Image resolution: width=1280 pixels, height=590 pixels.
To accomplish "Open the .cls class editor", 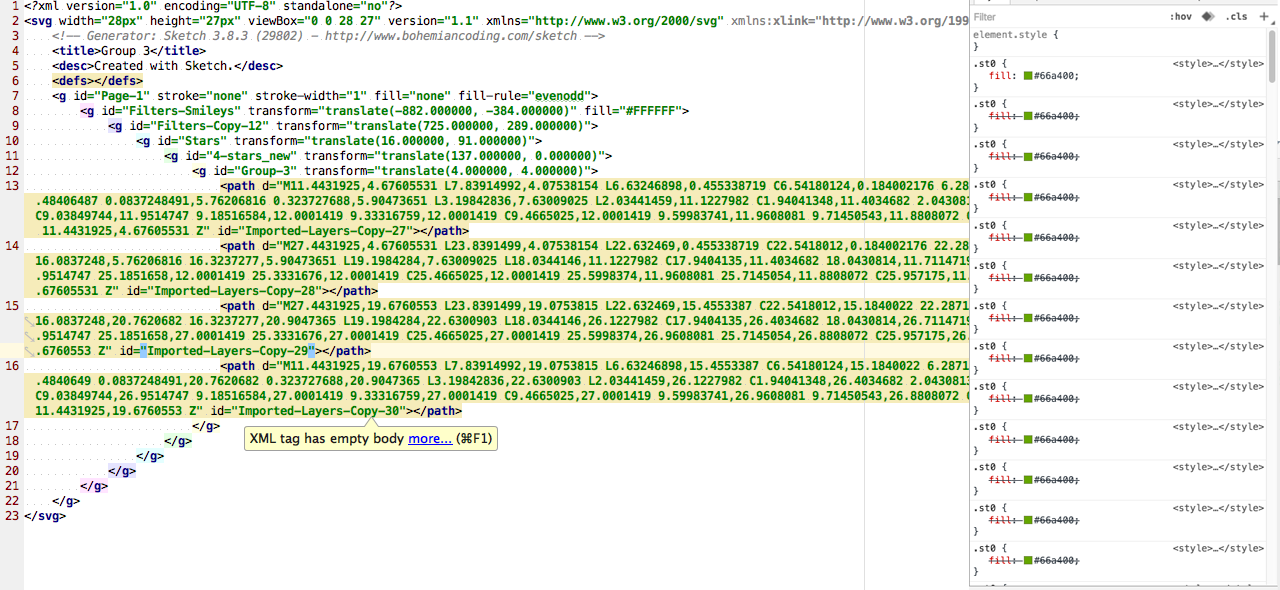I will pos(1237,17).
